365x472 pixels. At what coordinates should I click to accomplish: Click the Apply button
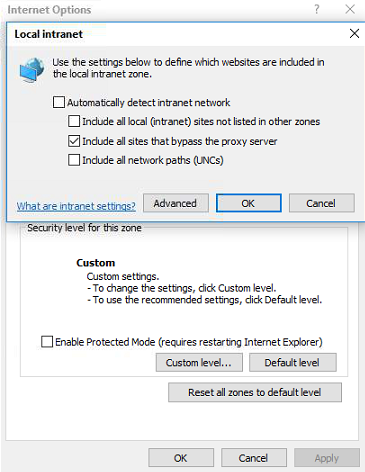click(x=327, y=458)
